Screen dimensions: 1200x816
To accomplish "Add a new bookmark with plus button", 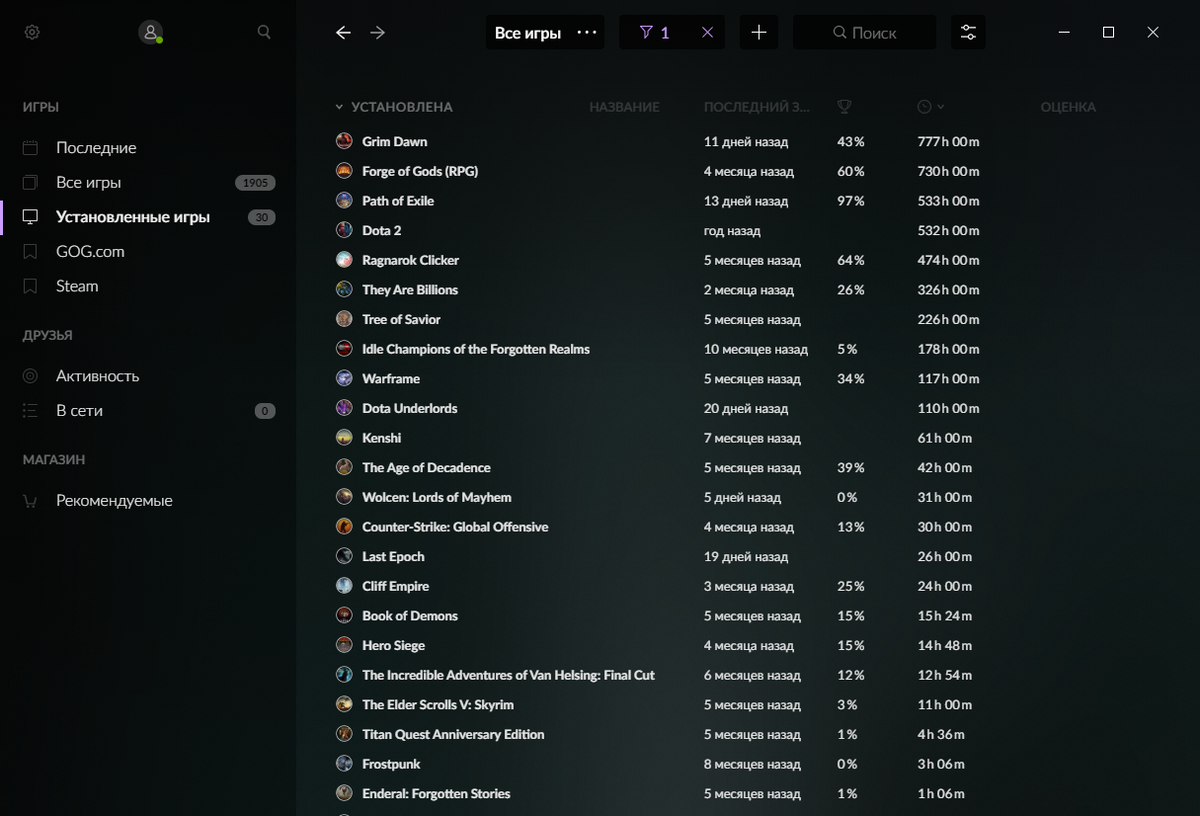I will tap(759, 32).
